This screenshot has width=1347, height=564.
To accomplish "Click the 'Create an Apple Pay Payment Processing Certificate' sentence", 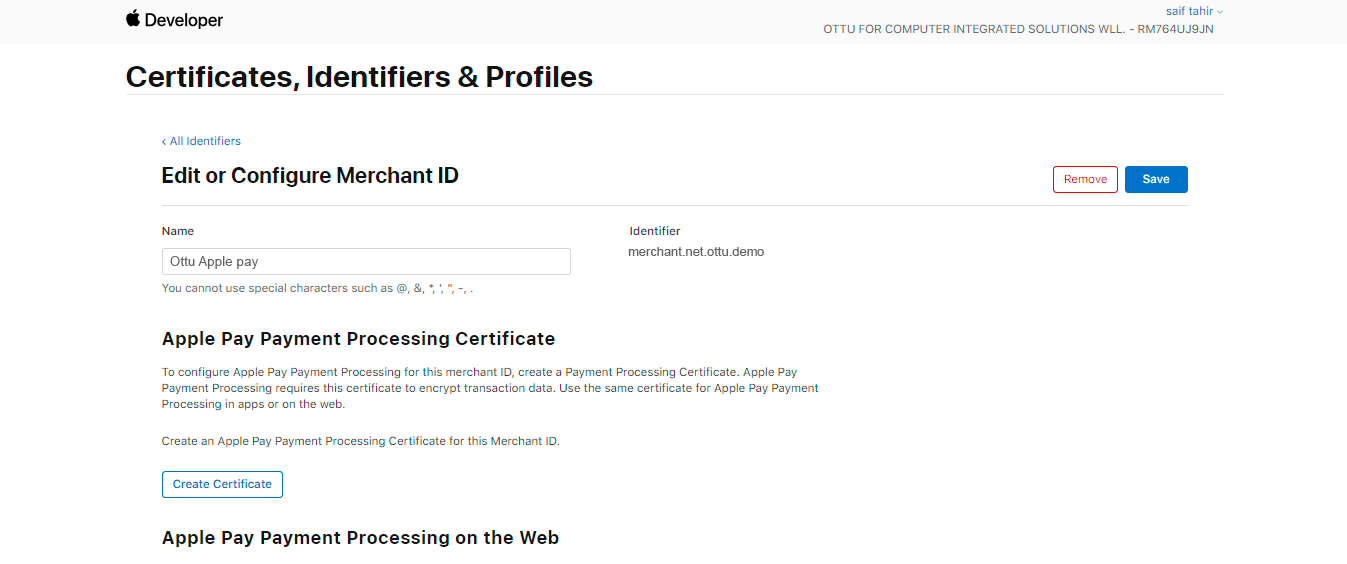I will click(360, 441).
